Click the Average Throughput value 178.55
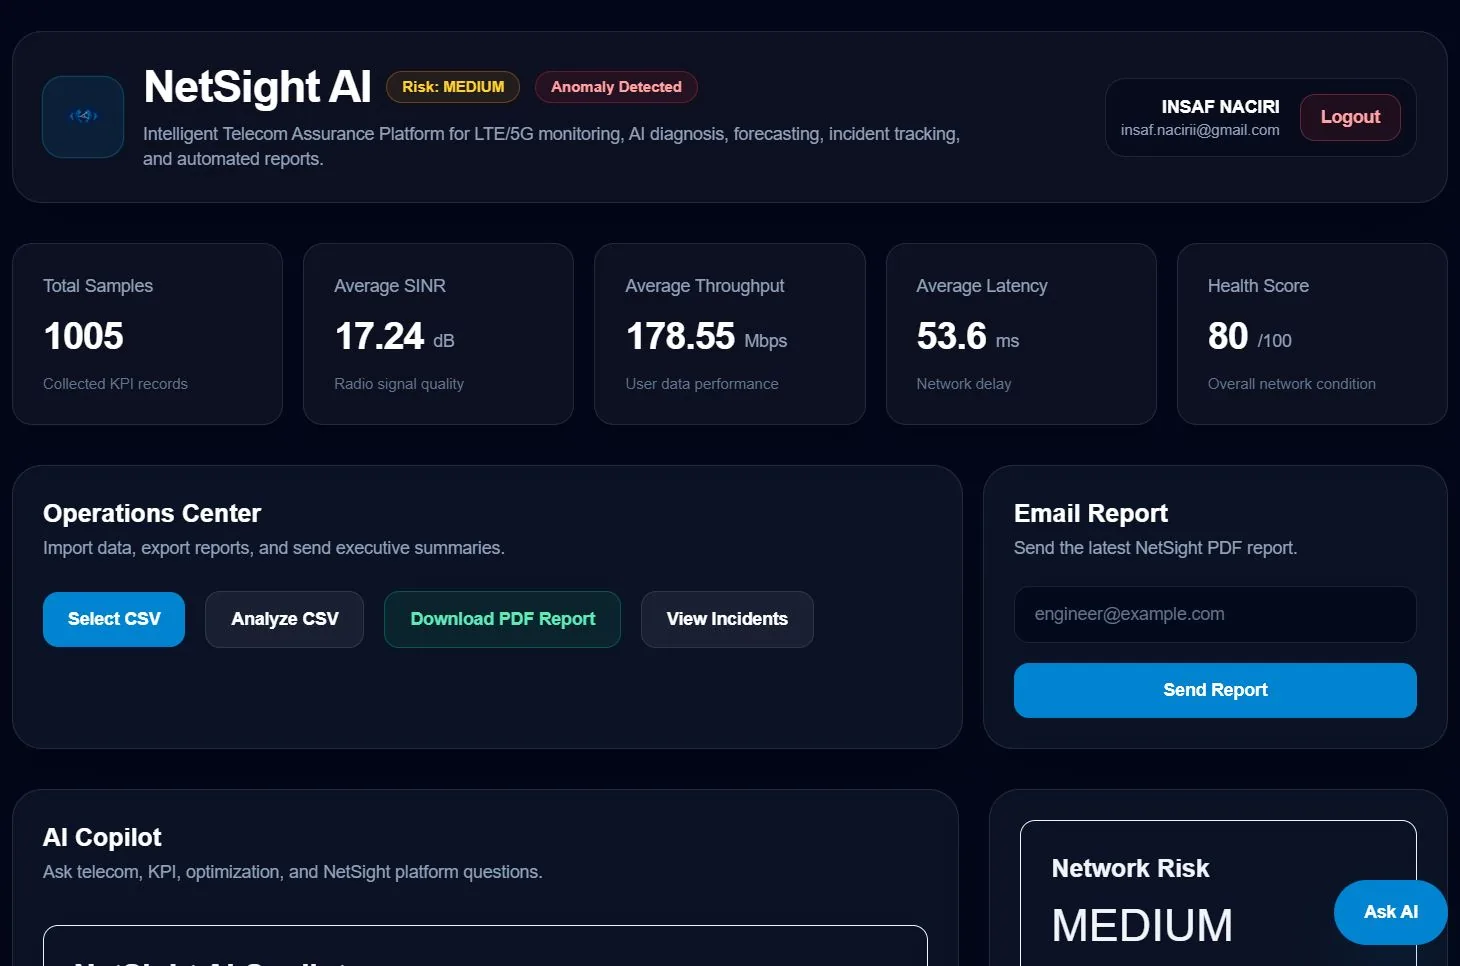The height and width of the screenshot is (966, 1460). tap(681, 336)
